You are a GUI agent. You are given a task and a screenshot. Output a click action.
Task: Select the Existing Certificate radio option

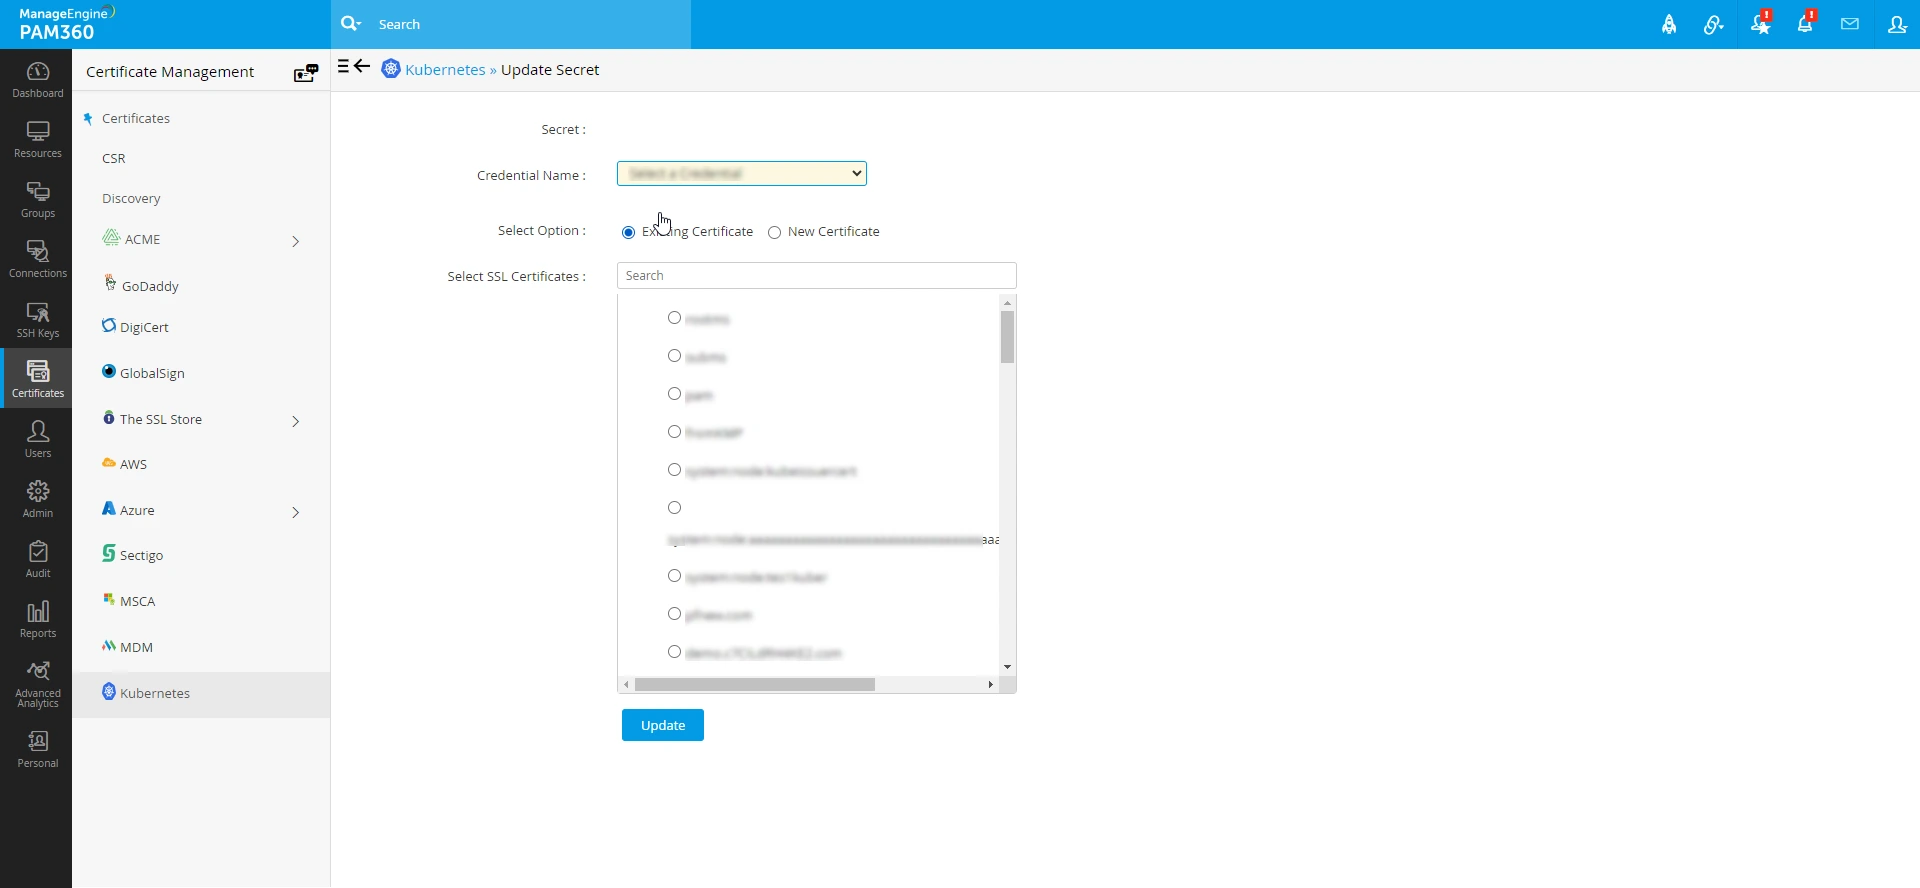coord(628,232)
